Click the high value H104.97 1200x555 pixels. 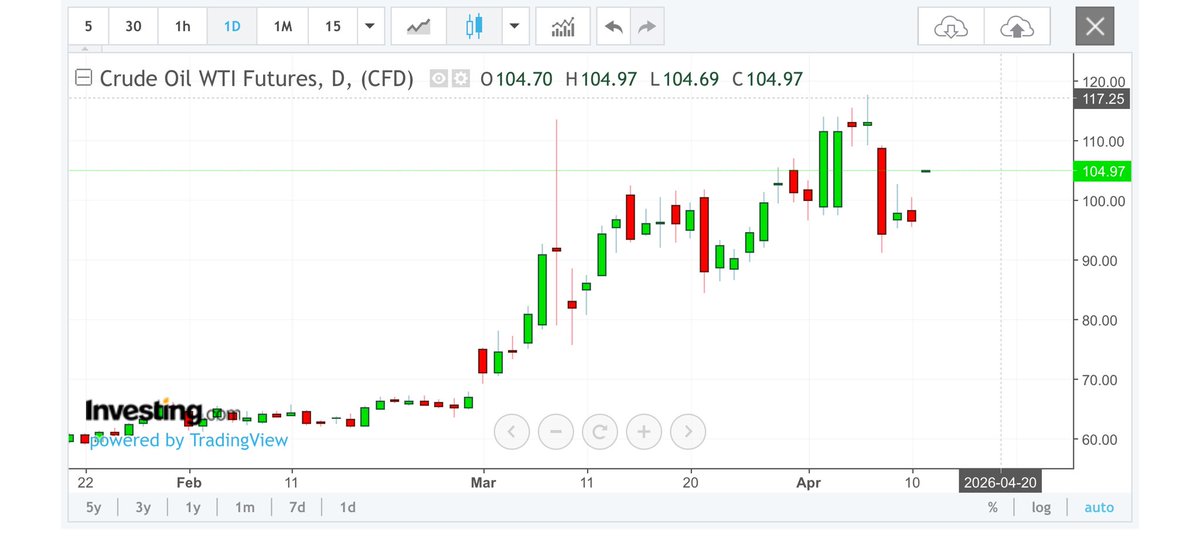(x=601, y=79)
